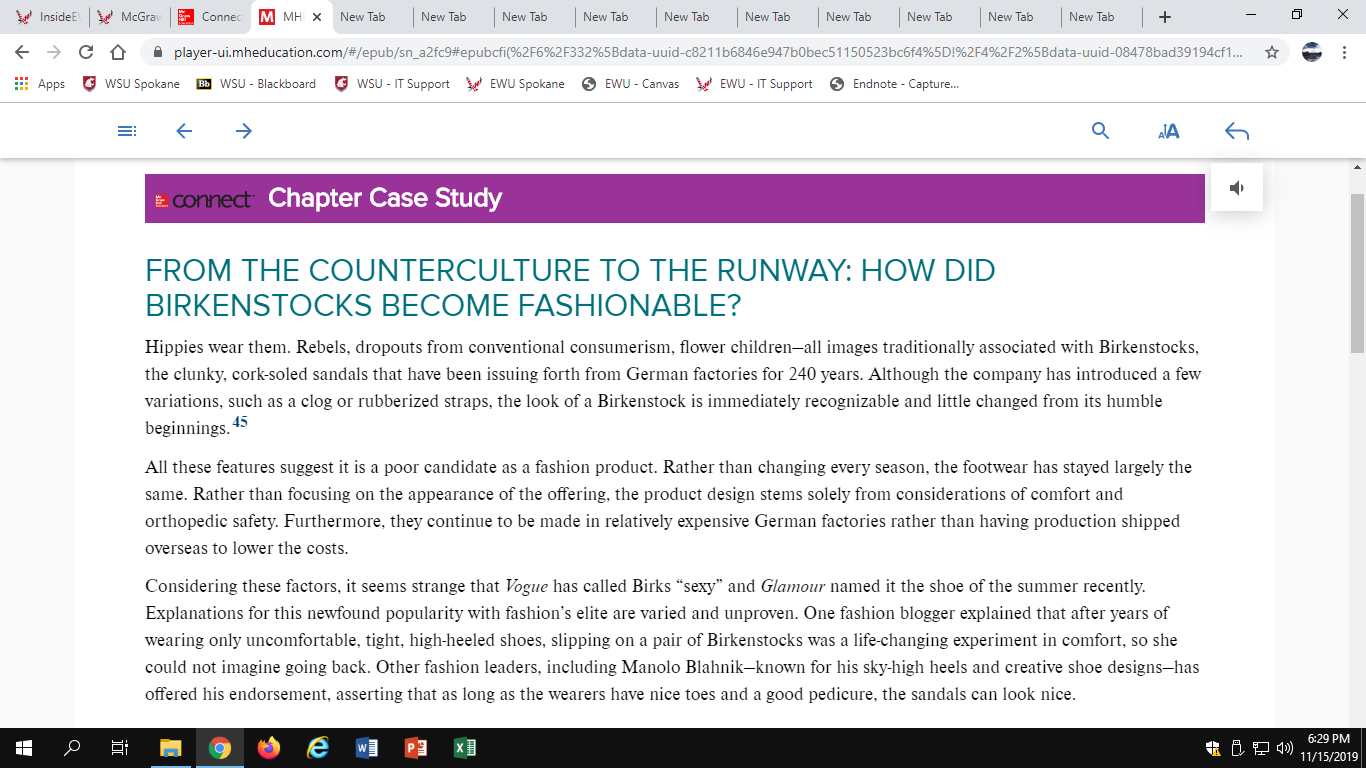Open Task View on the taskbar
Viewport: 1366px width, 768px height.
tap(120, 747)
